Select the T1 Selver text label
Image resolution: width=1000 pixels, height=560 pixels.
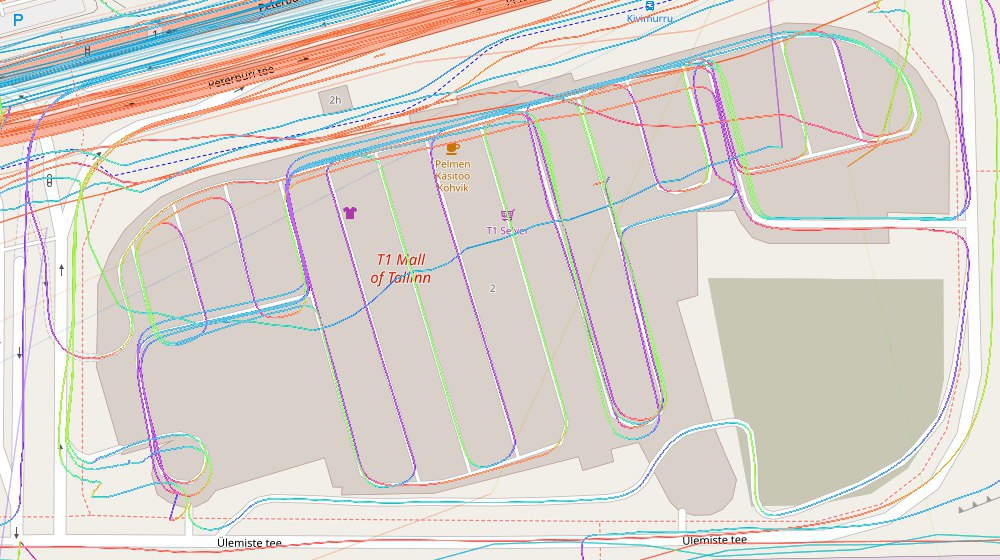pos(507,230)
